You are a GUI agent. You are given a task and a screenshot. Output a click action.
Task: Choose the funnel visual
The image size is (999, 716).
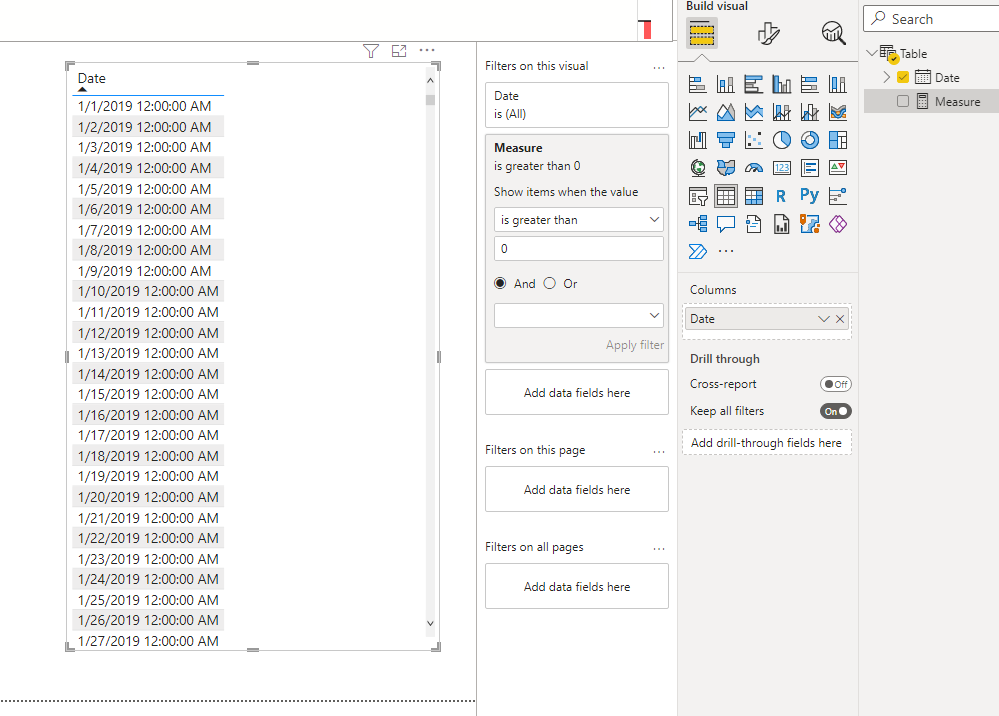click(x=726, y=140)
